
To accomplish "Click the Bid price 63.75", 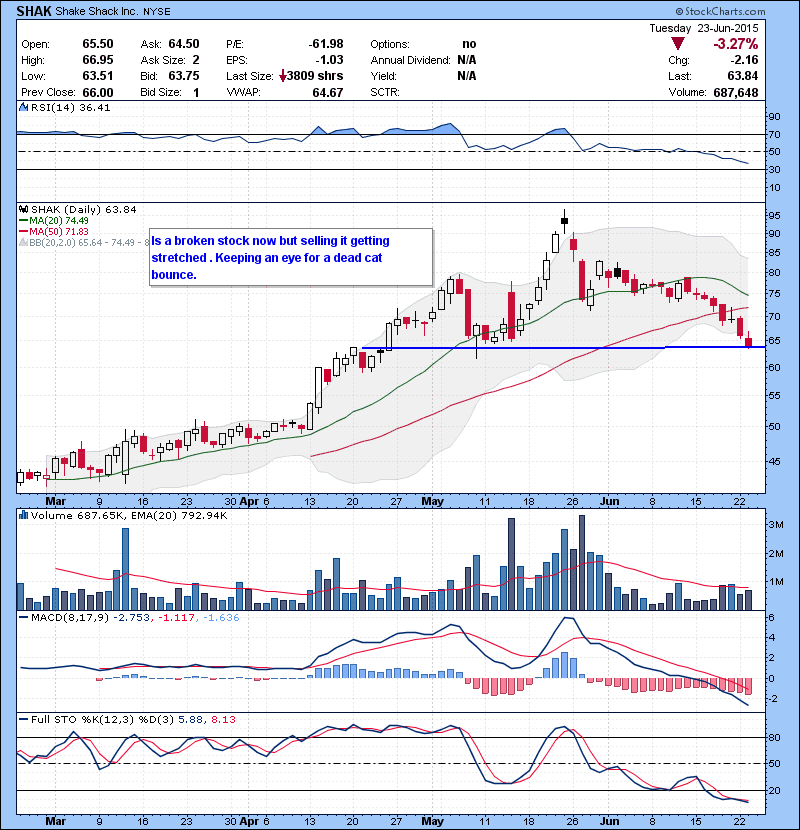I will [x=184, y=76].
